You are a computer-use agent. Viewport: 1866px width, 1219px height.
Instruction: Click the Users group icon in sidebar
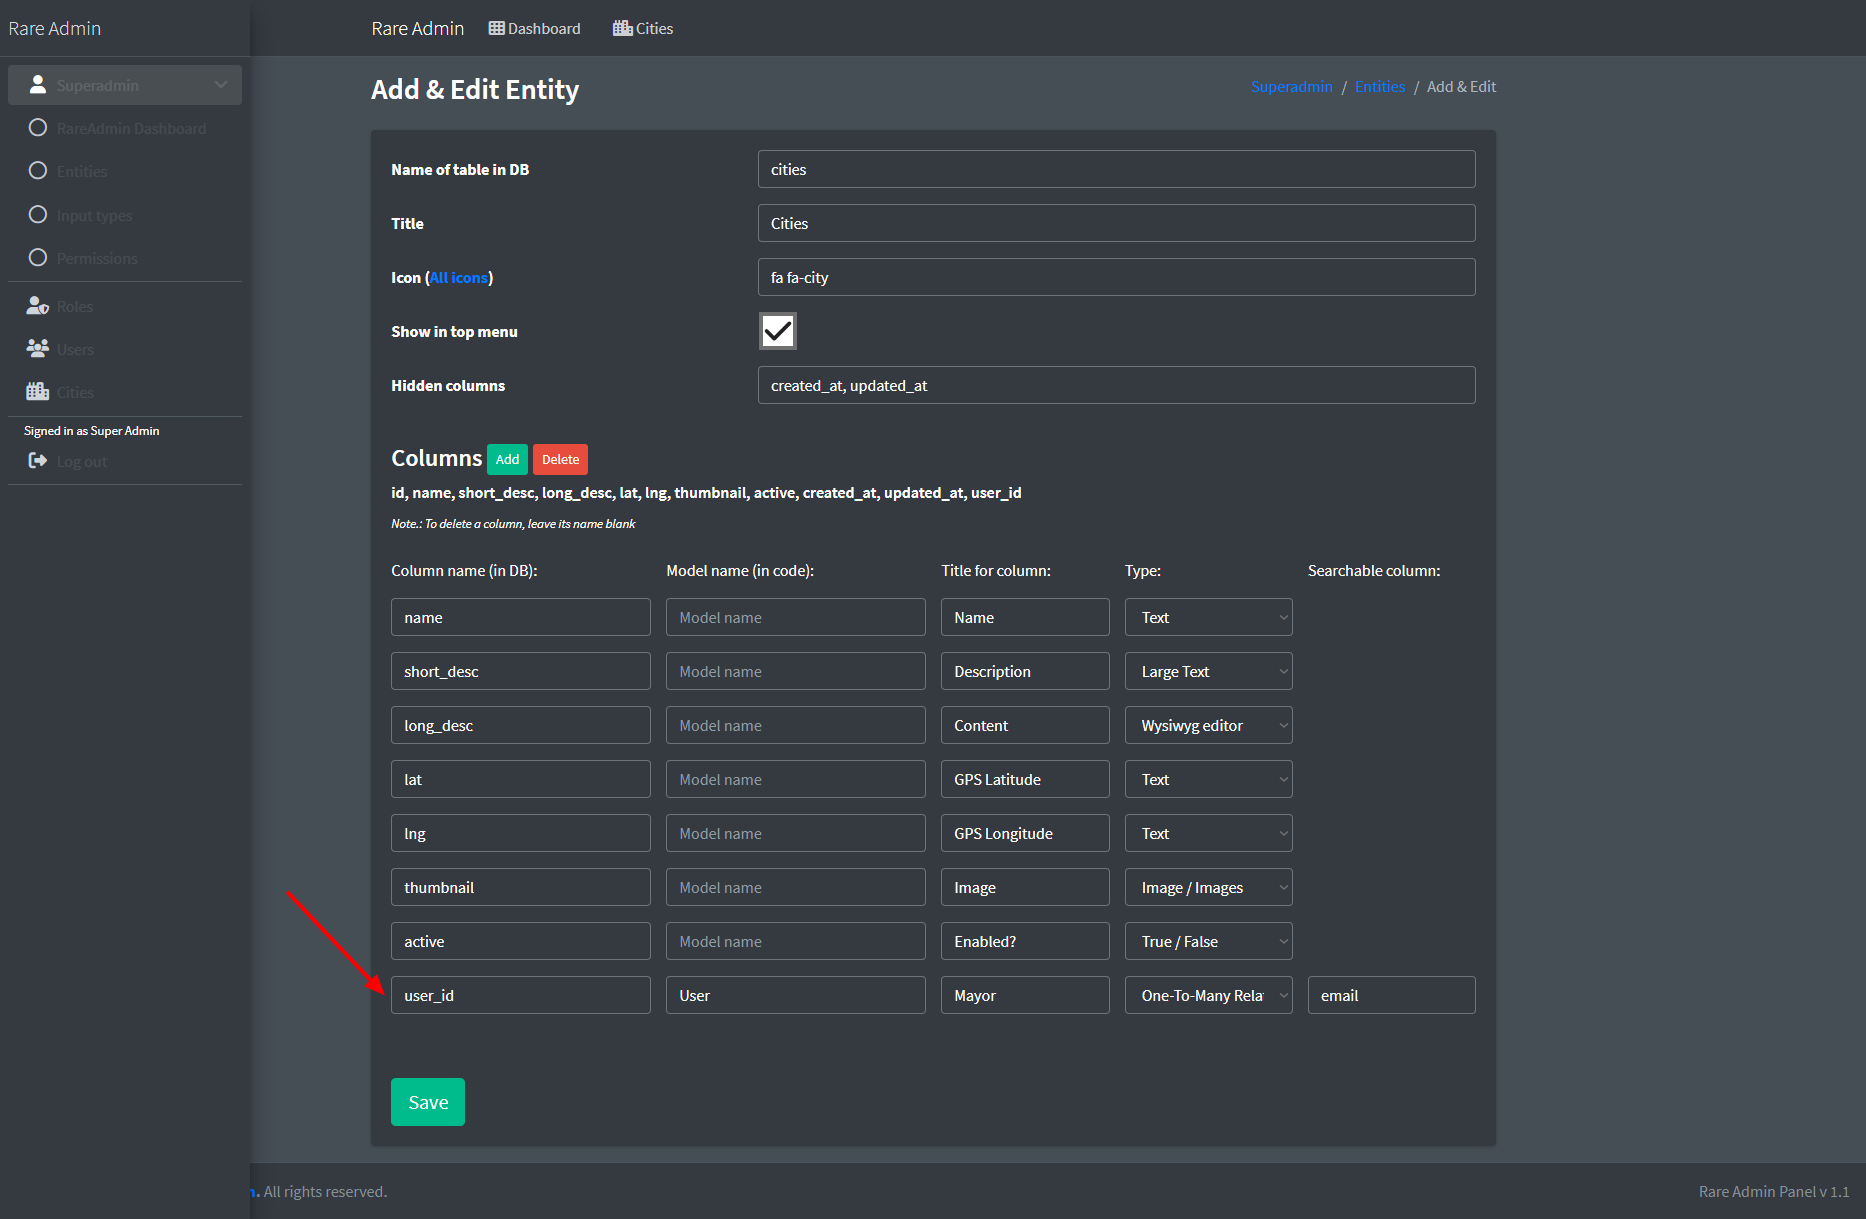38,349
